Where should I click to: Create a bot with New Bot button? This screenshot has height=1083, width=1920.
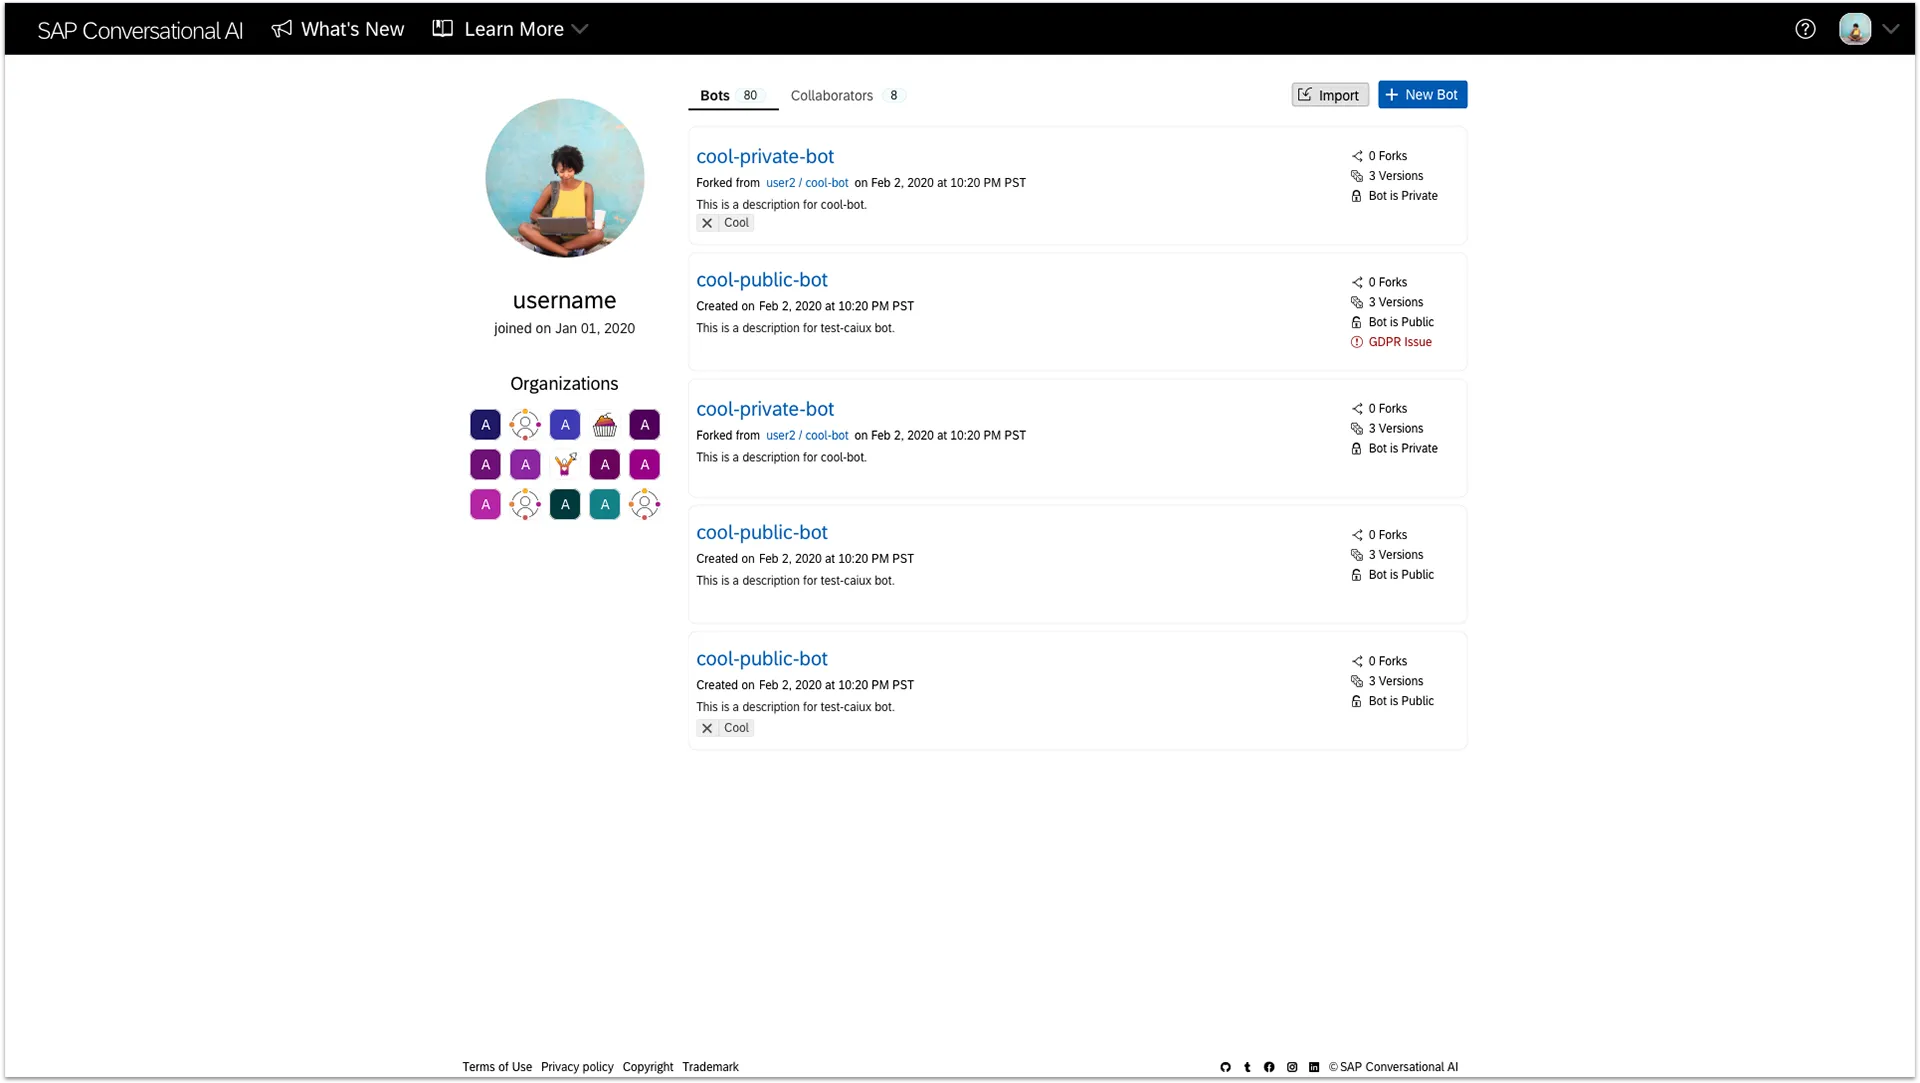1422,94
